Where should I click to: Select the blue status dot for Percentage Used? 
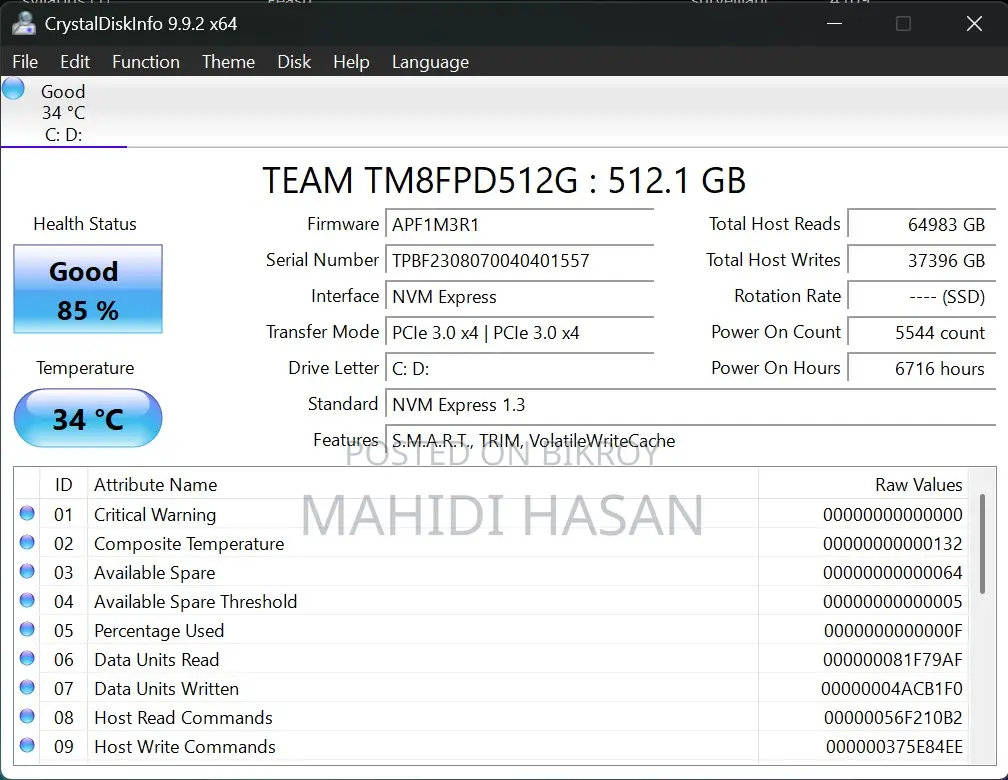(x=27, y=629)
